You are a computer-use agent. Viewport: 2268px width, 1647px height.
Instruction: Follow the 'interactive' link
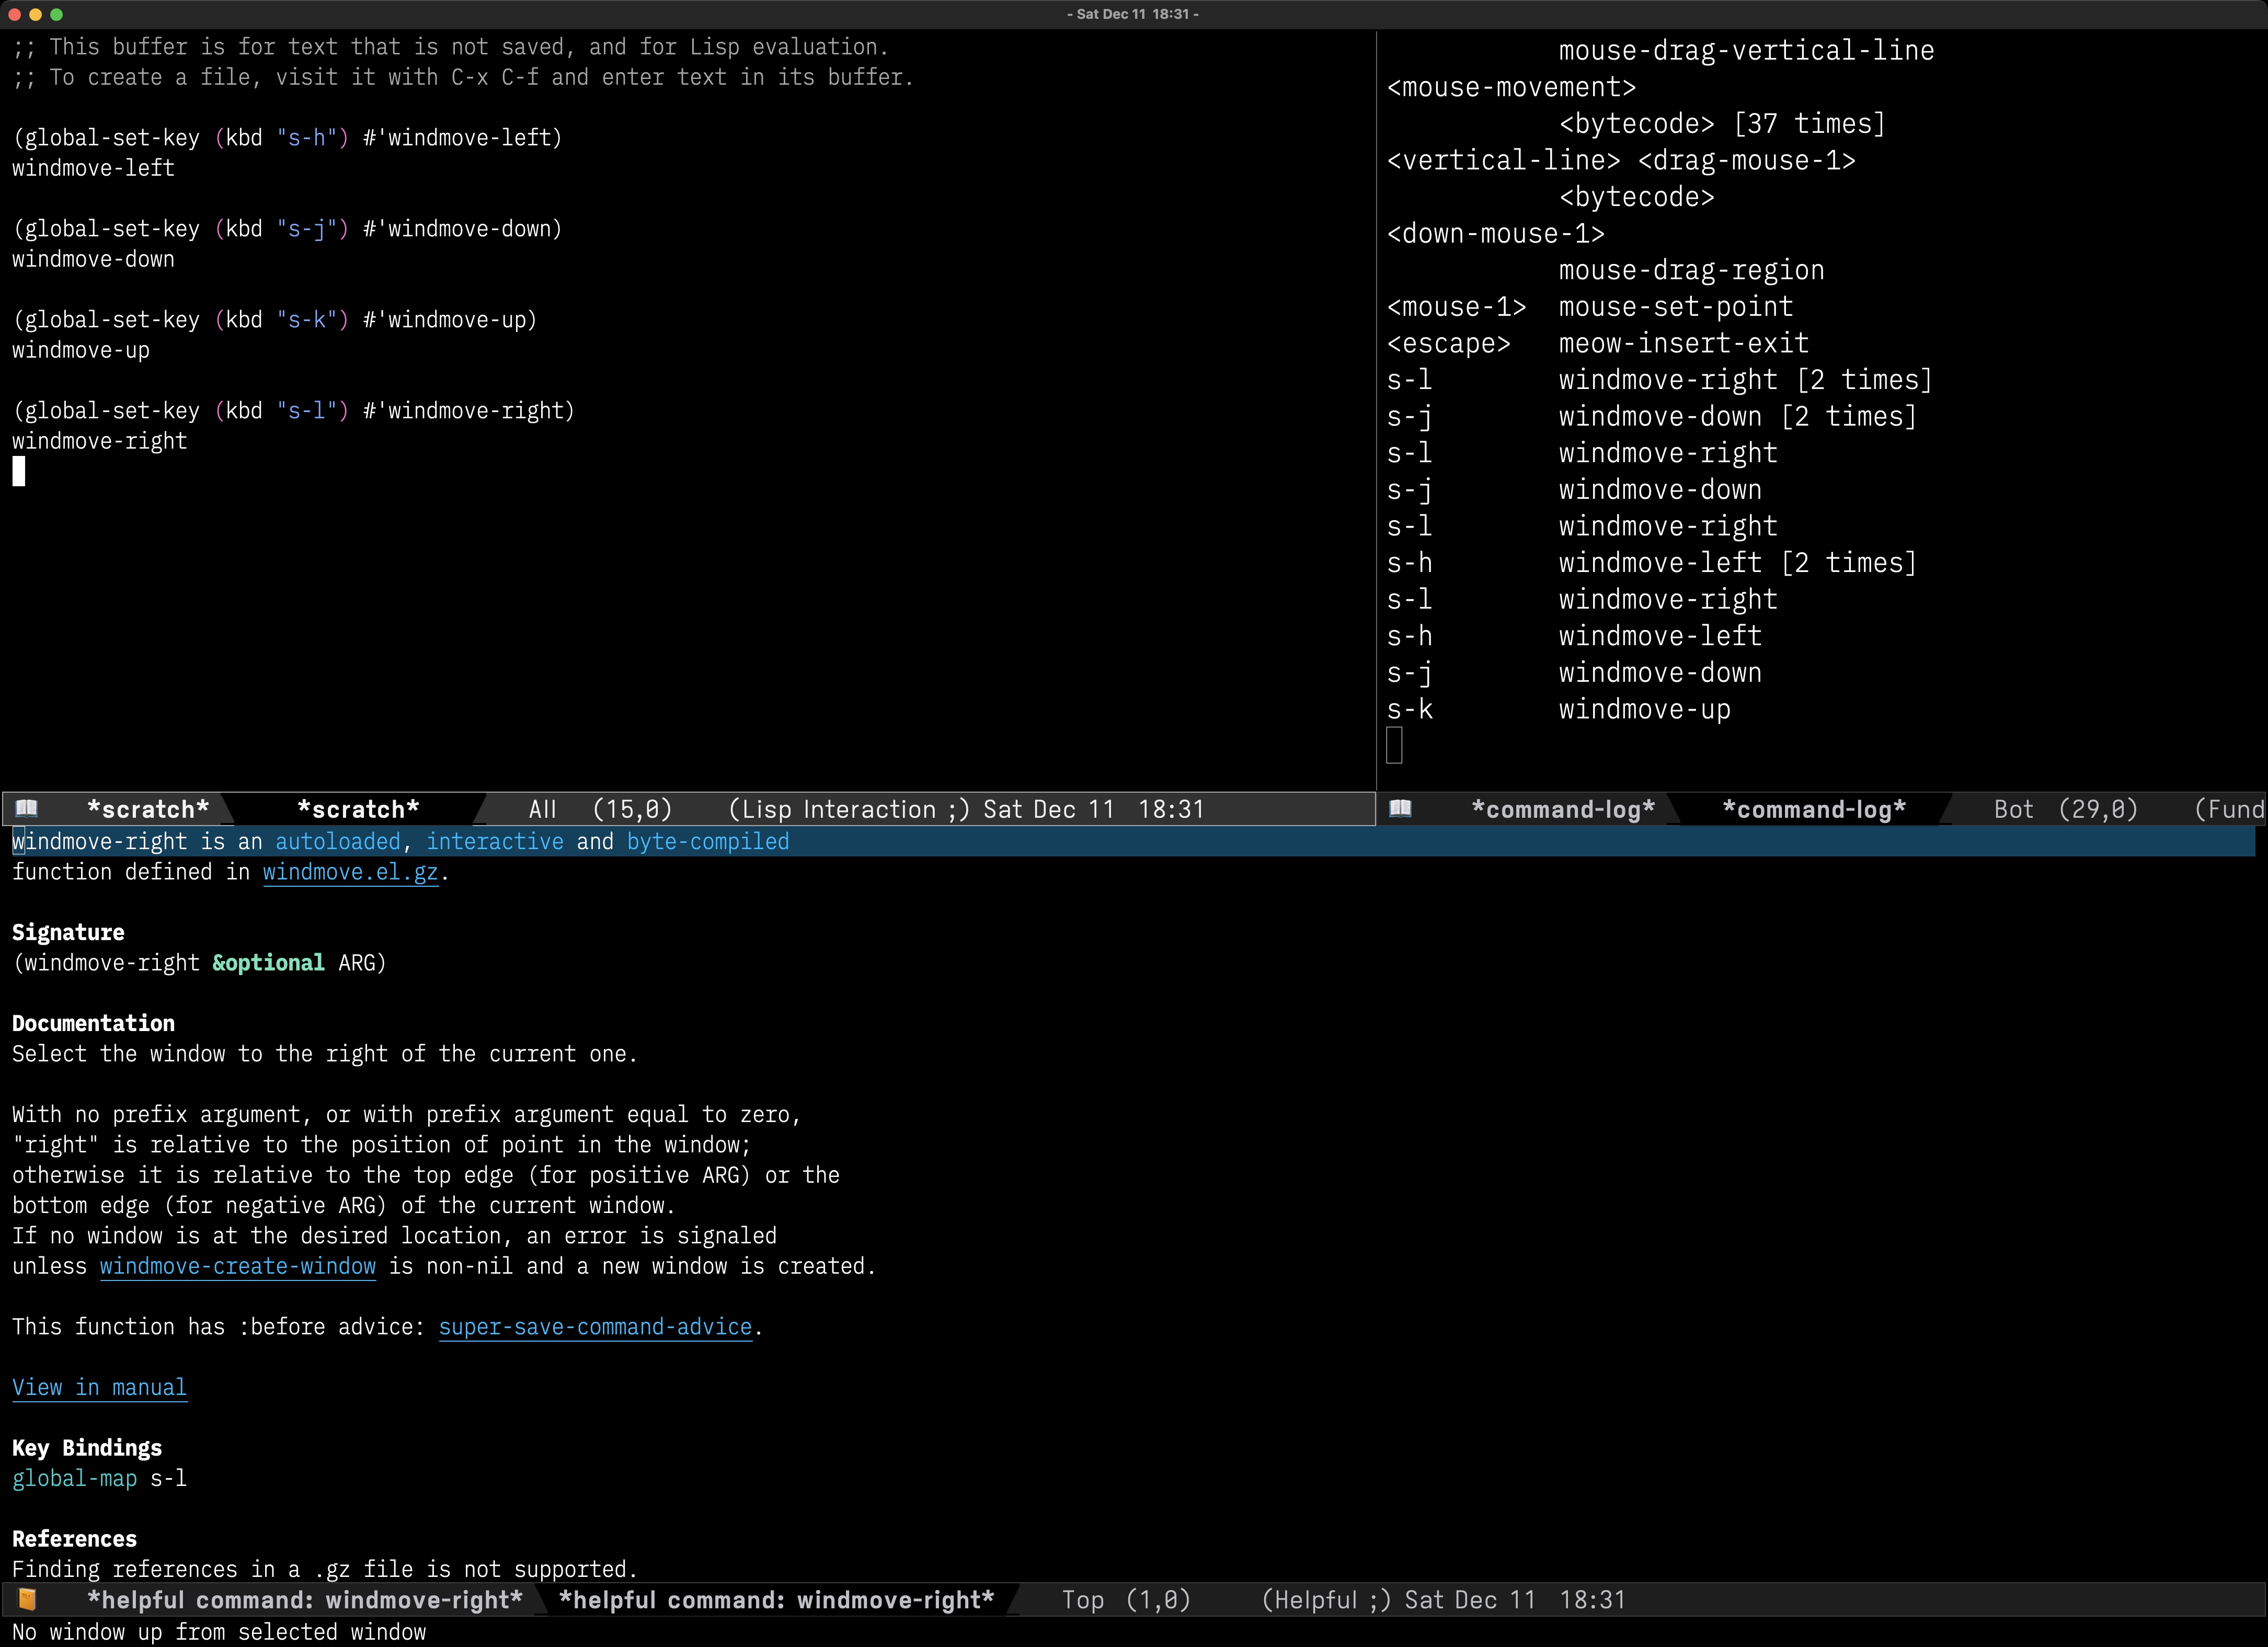pos(495,842)
